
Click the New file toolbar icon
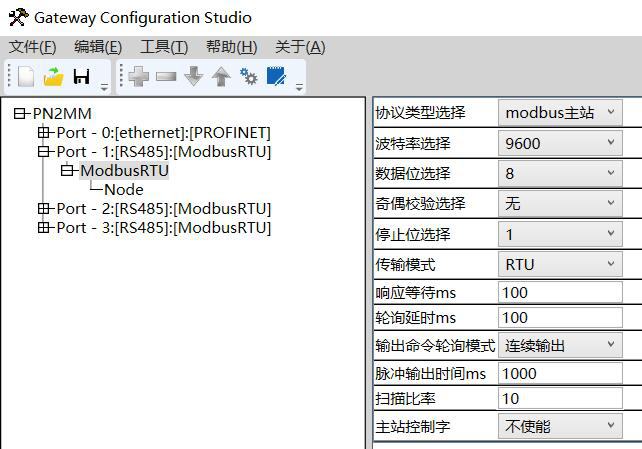click(x=26, y=76)
